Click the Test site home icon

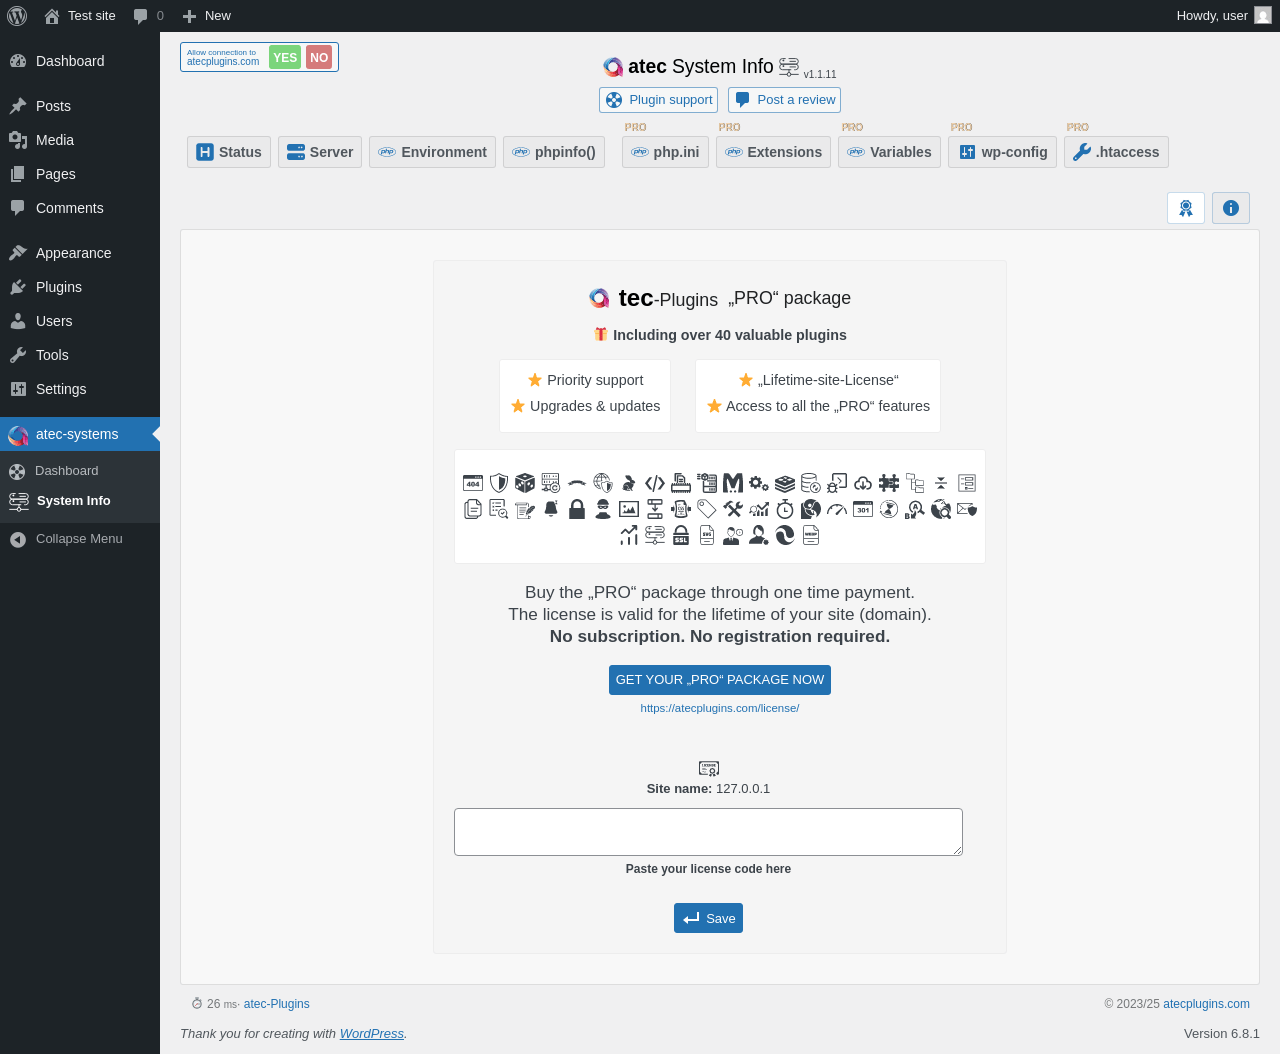(x=52, y=16)
